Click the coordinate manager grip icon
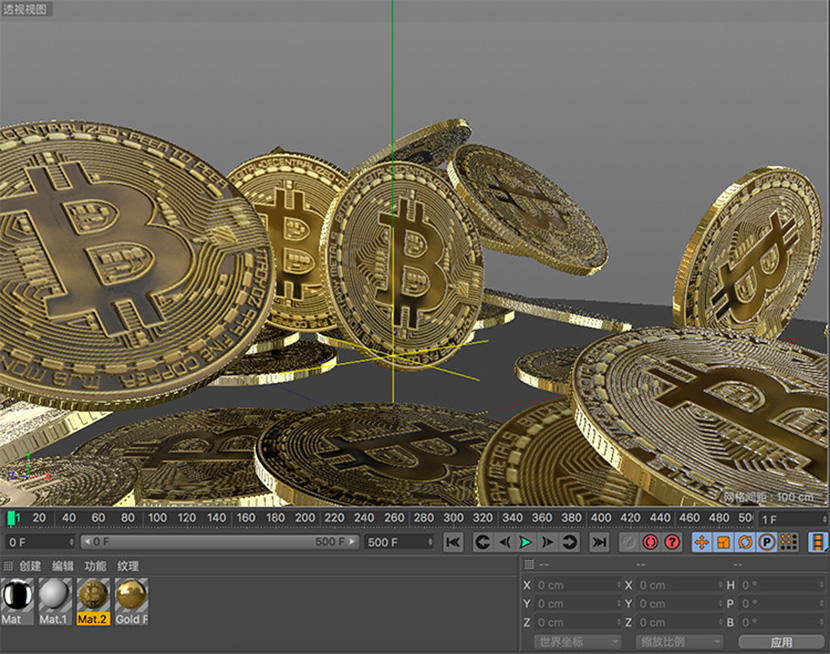The width and height of the screenshot is (830, 654). 528,565
